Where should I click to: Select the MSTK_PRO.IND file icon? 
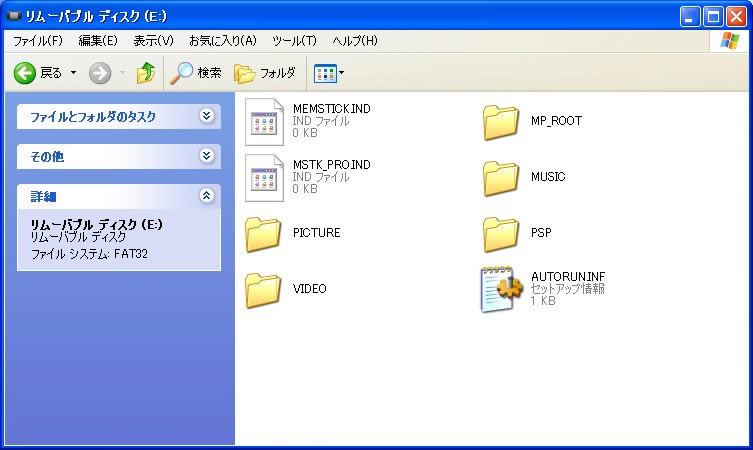tap(265, 177)
